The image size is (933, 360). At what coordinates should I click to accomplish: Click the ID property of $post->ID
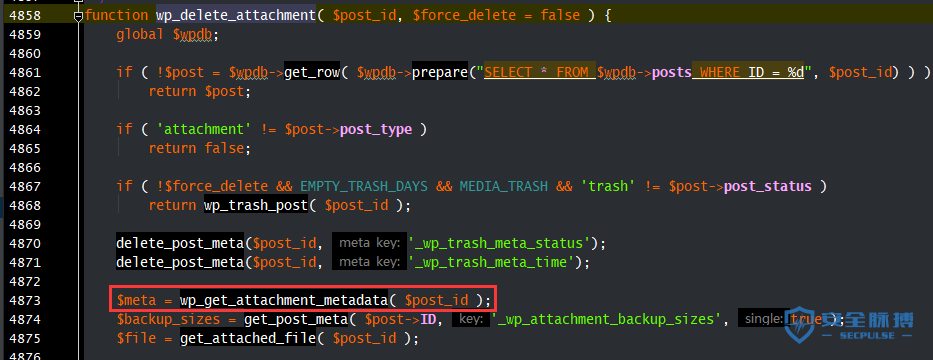(x=428, y=319)
